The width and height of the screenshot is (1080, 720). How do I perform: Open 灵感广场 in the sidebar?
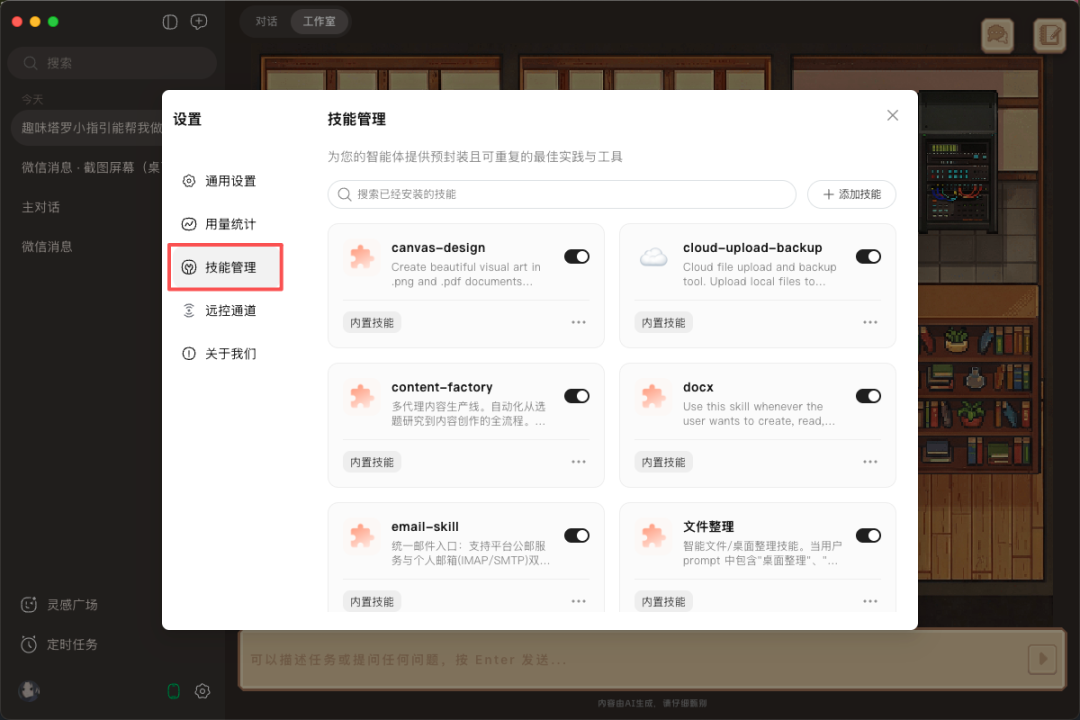point(59,605)
